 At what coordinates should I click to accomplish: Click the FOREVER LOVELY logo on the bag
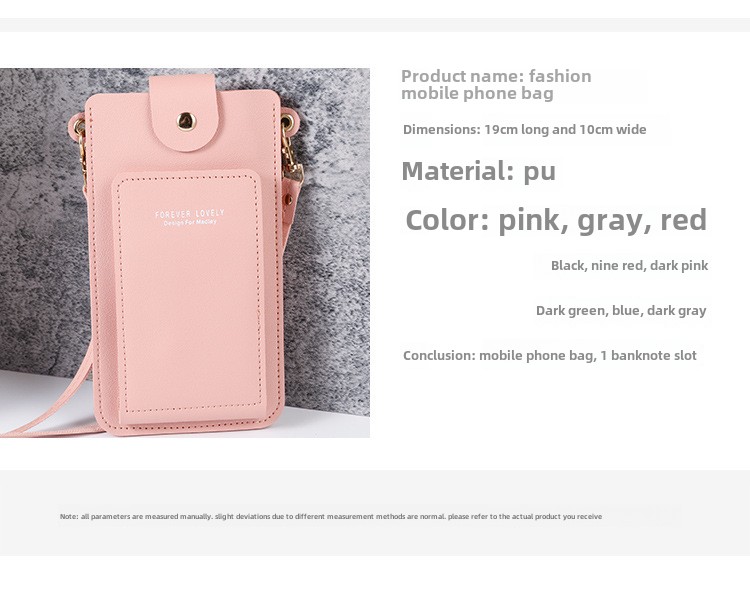pos(189,214)
